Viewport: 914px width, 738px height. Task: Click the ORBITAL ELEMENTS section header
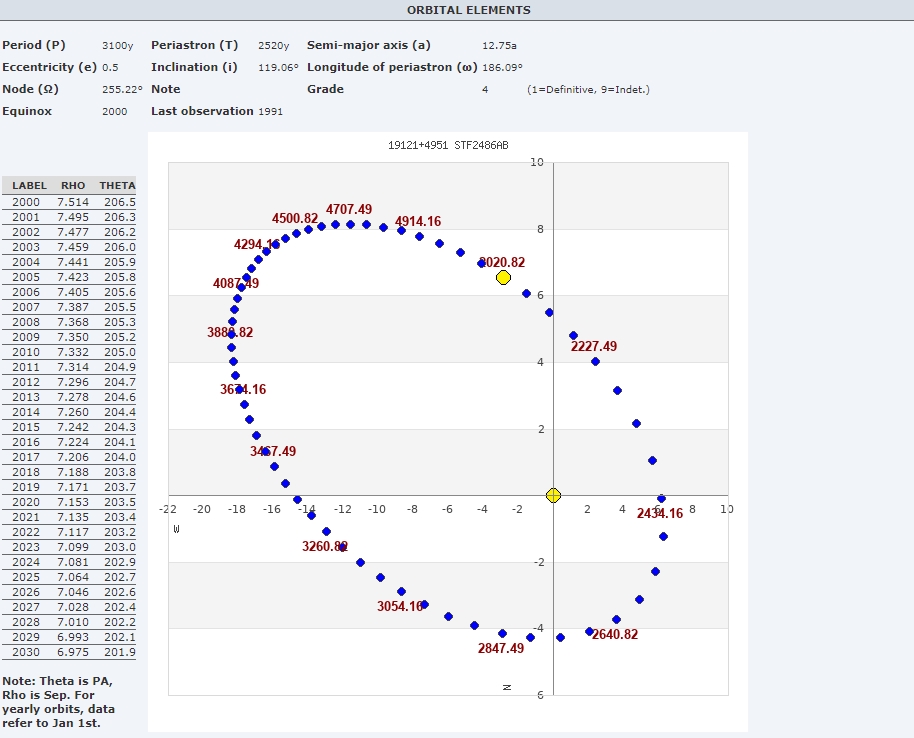point(469,10)
